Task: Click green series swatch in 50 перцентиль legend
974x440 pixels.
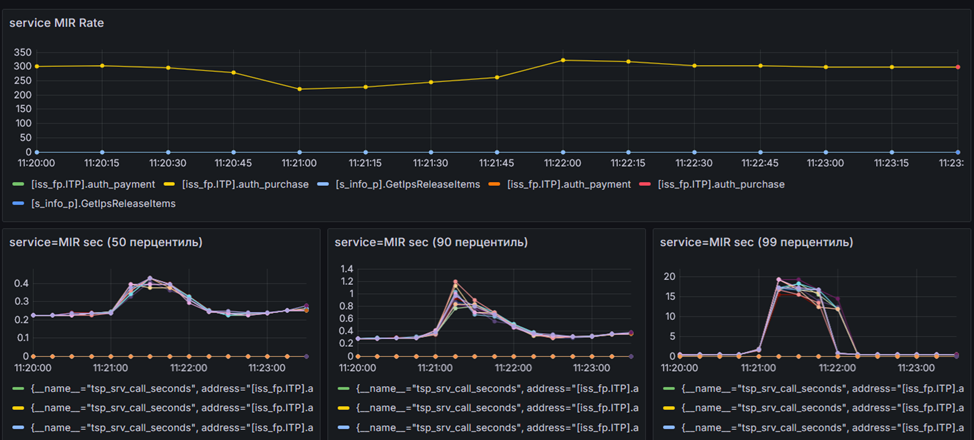Action: pos(18,388)
